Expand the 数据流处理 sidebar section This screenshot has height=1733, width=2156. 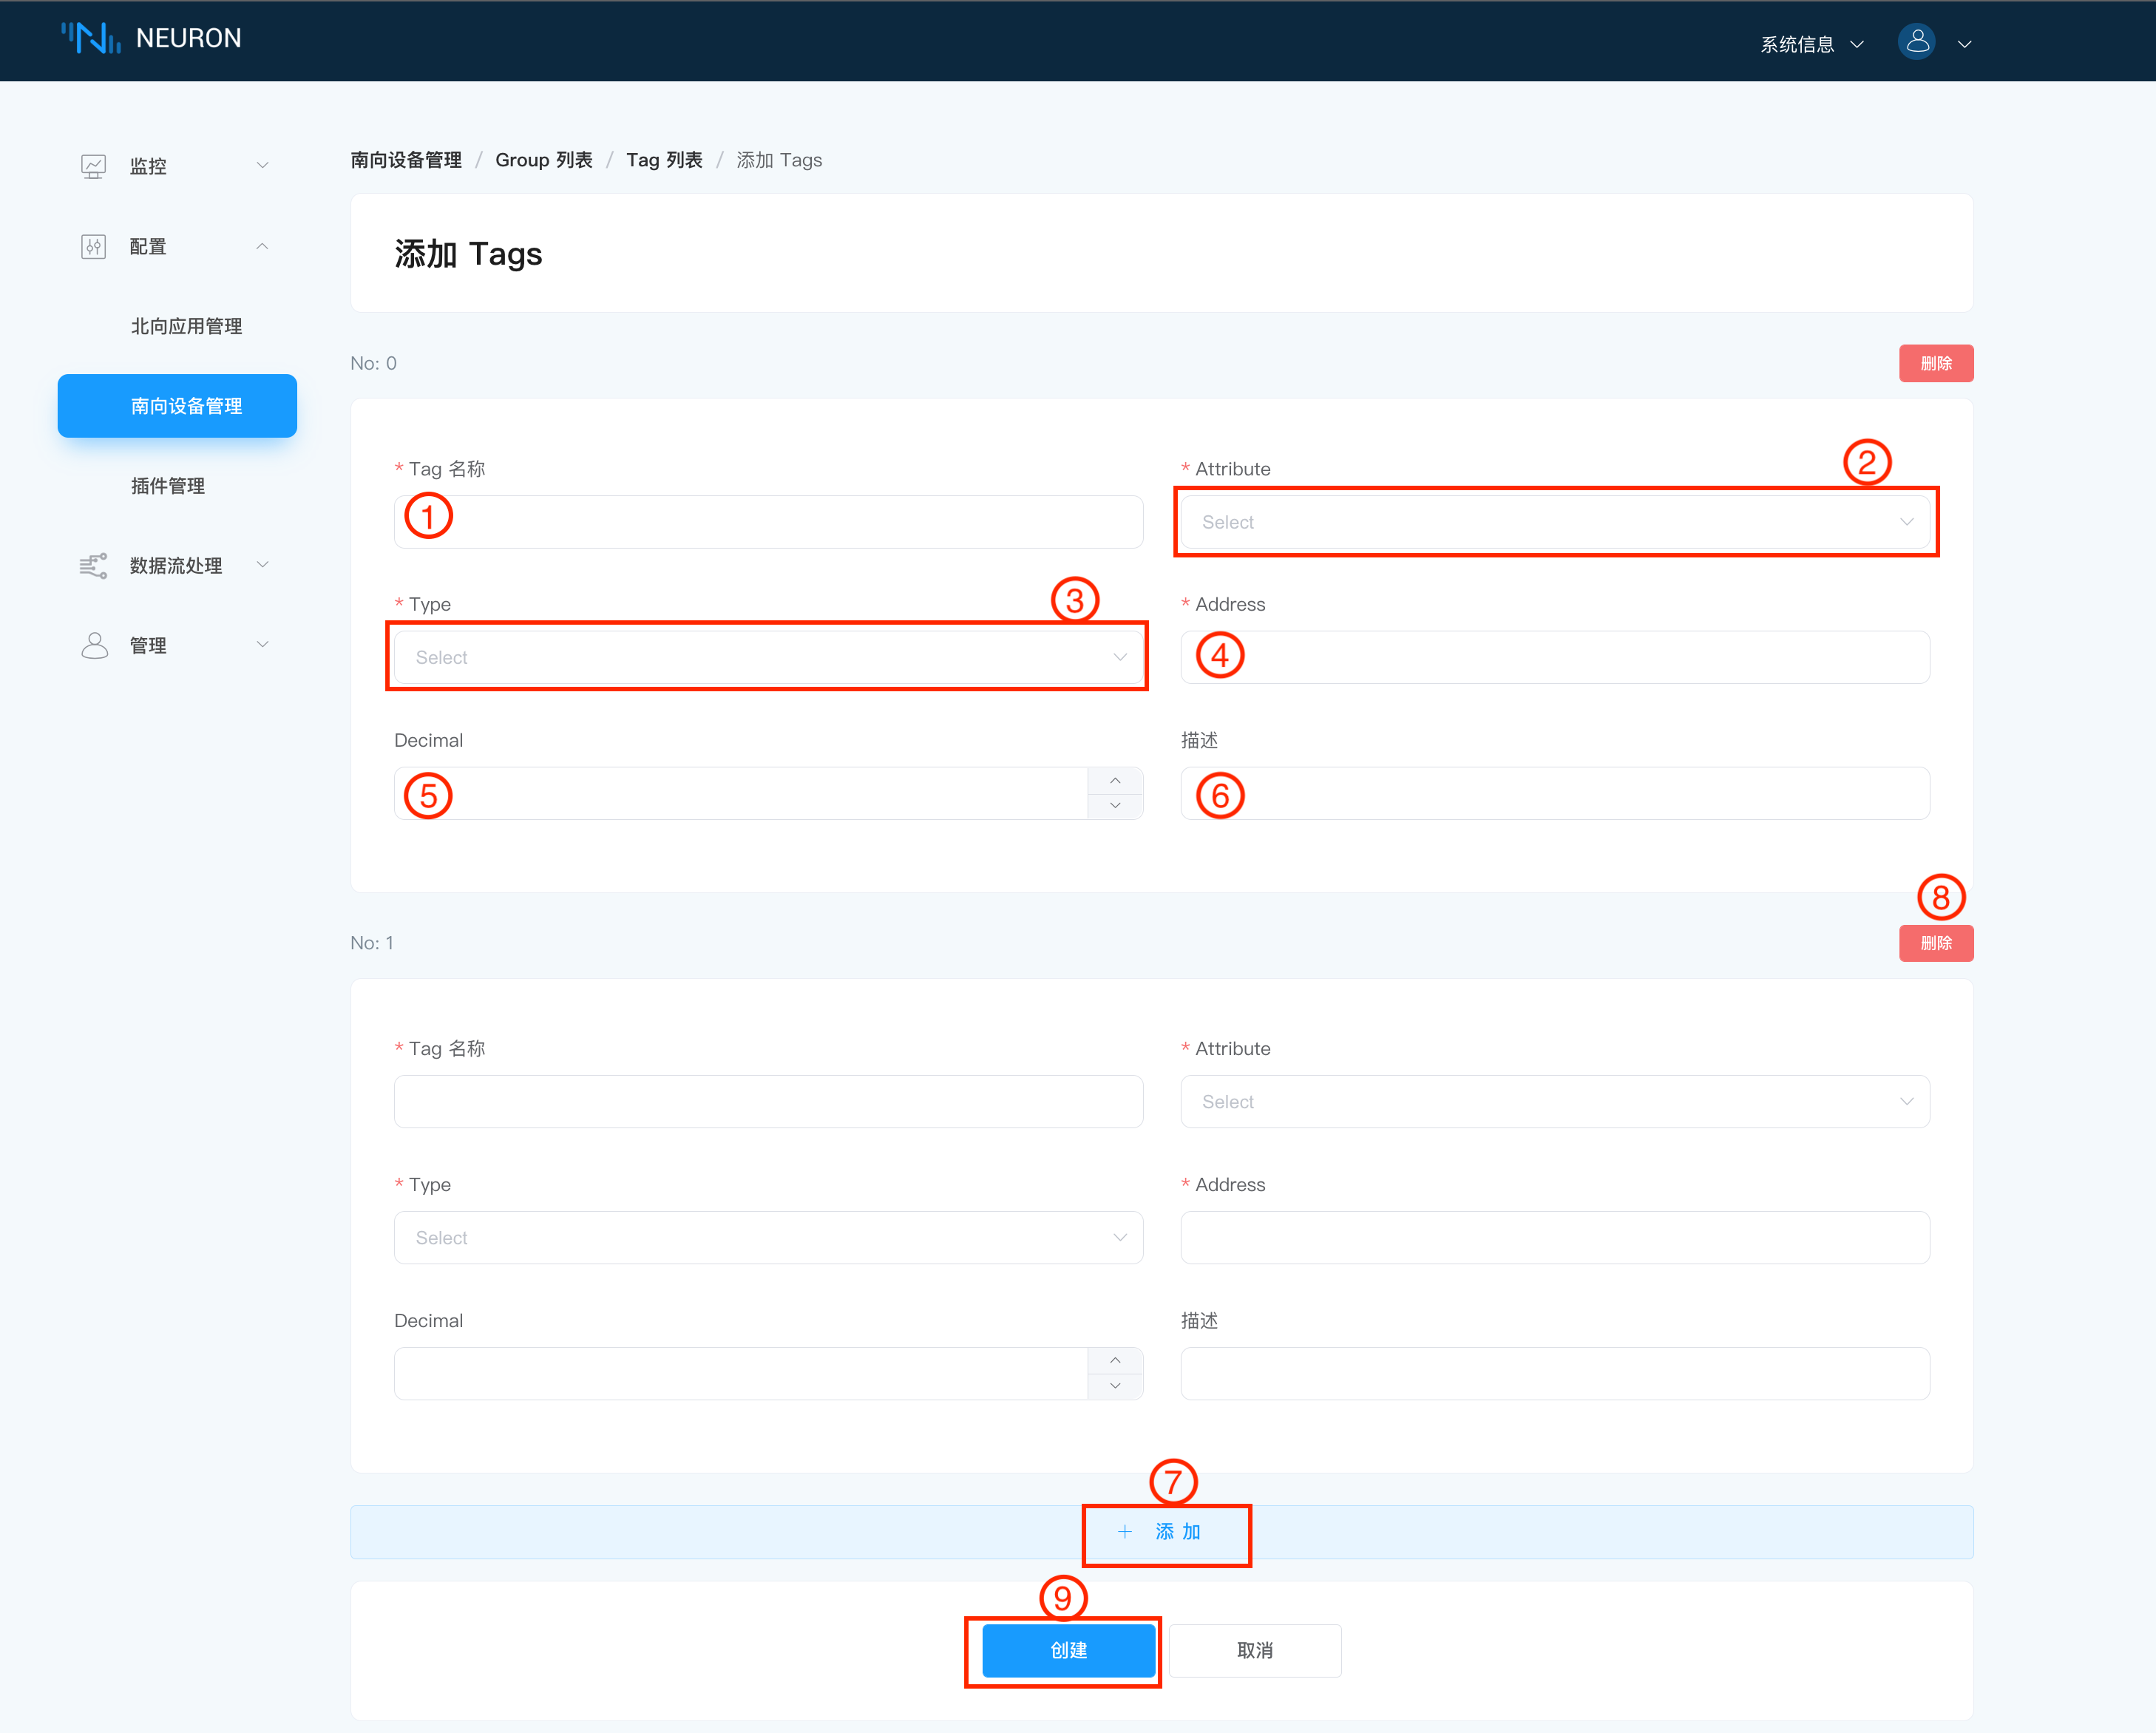point(177,566)
